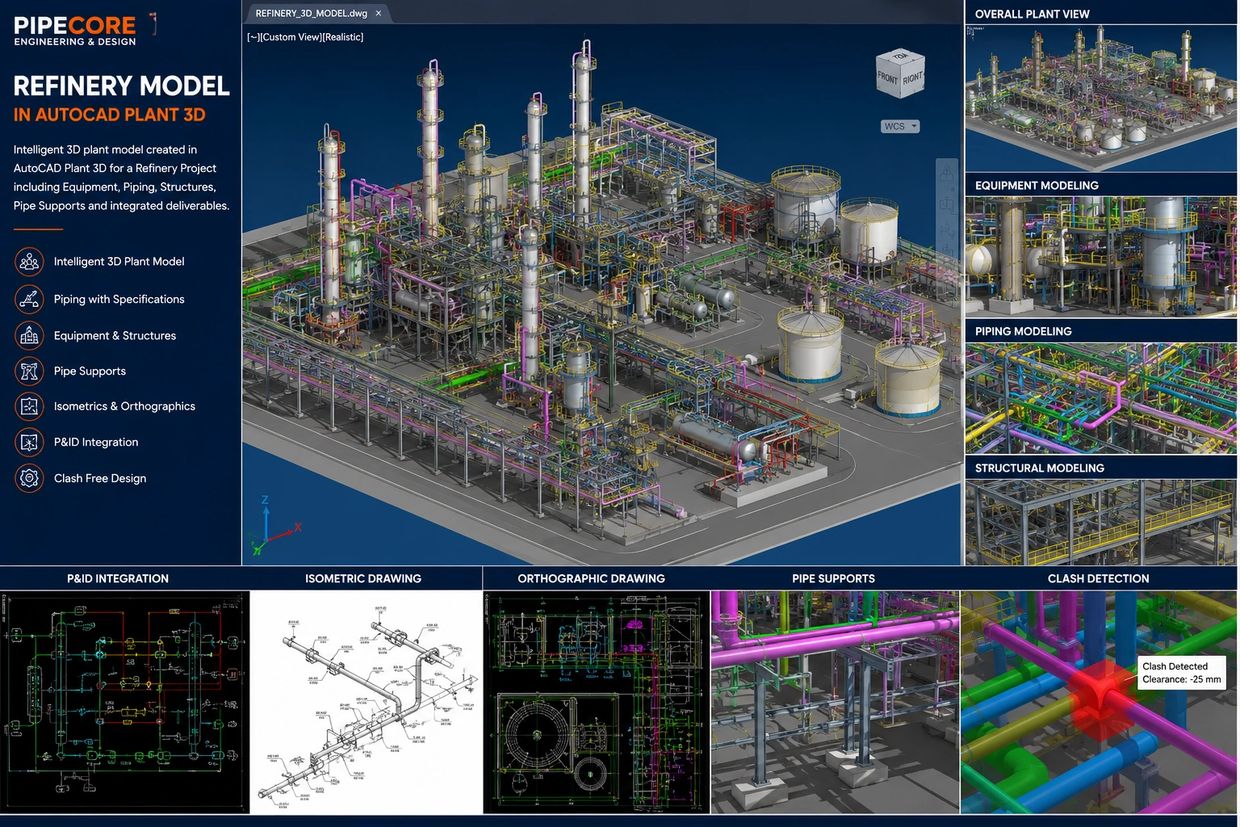Image resolution: width=1240 pixels, height=827 pixels.
Task: Click the Pipe Supports sidebar label
Action: (x=90, y=371)
